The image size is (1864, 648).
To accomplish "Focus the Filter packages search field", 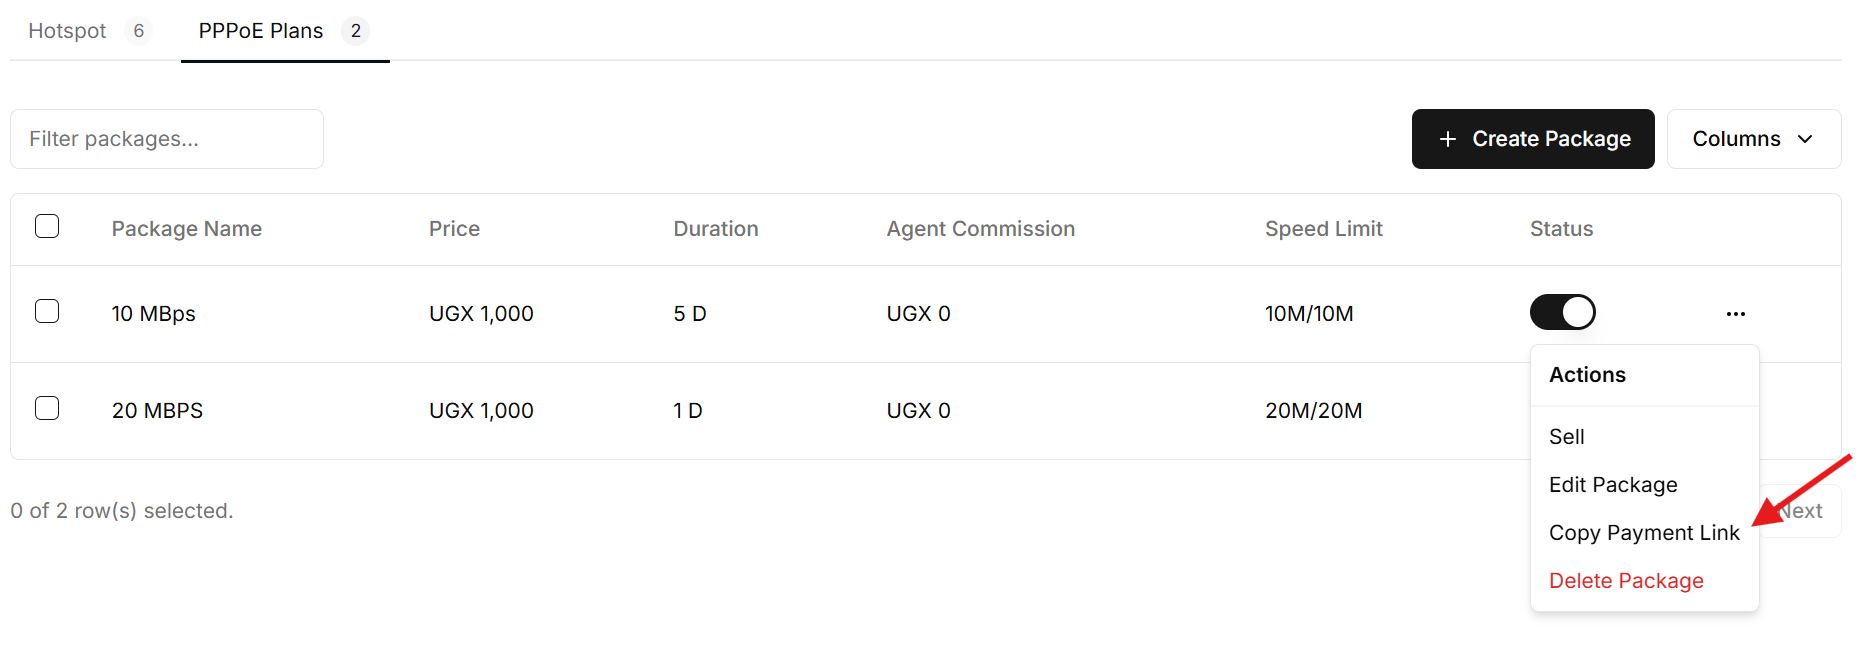I will pos(167,139).
